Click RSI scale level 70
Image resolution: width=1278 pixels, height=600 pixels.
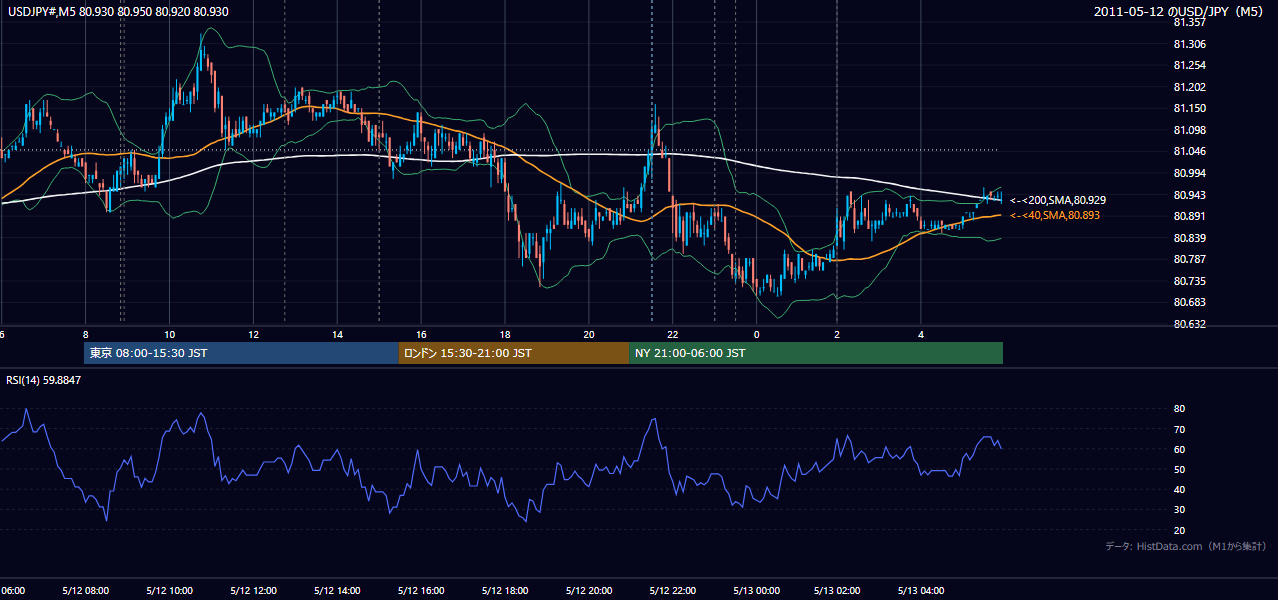coord(1179,429)
